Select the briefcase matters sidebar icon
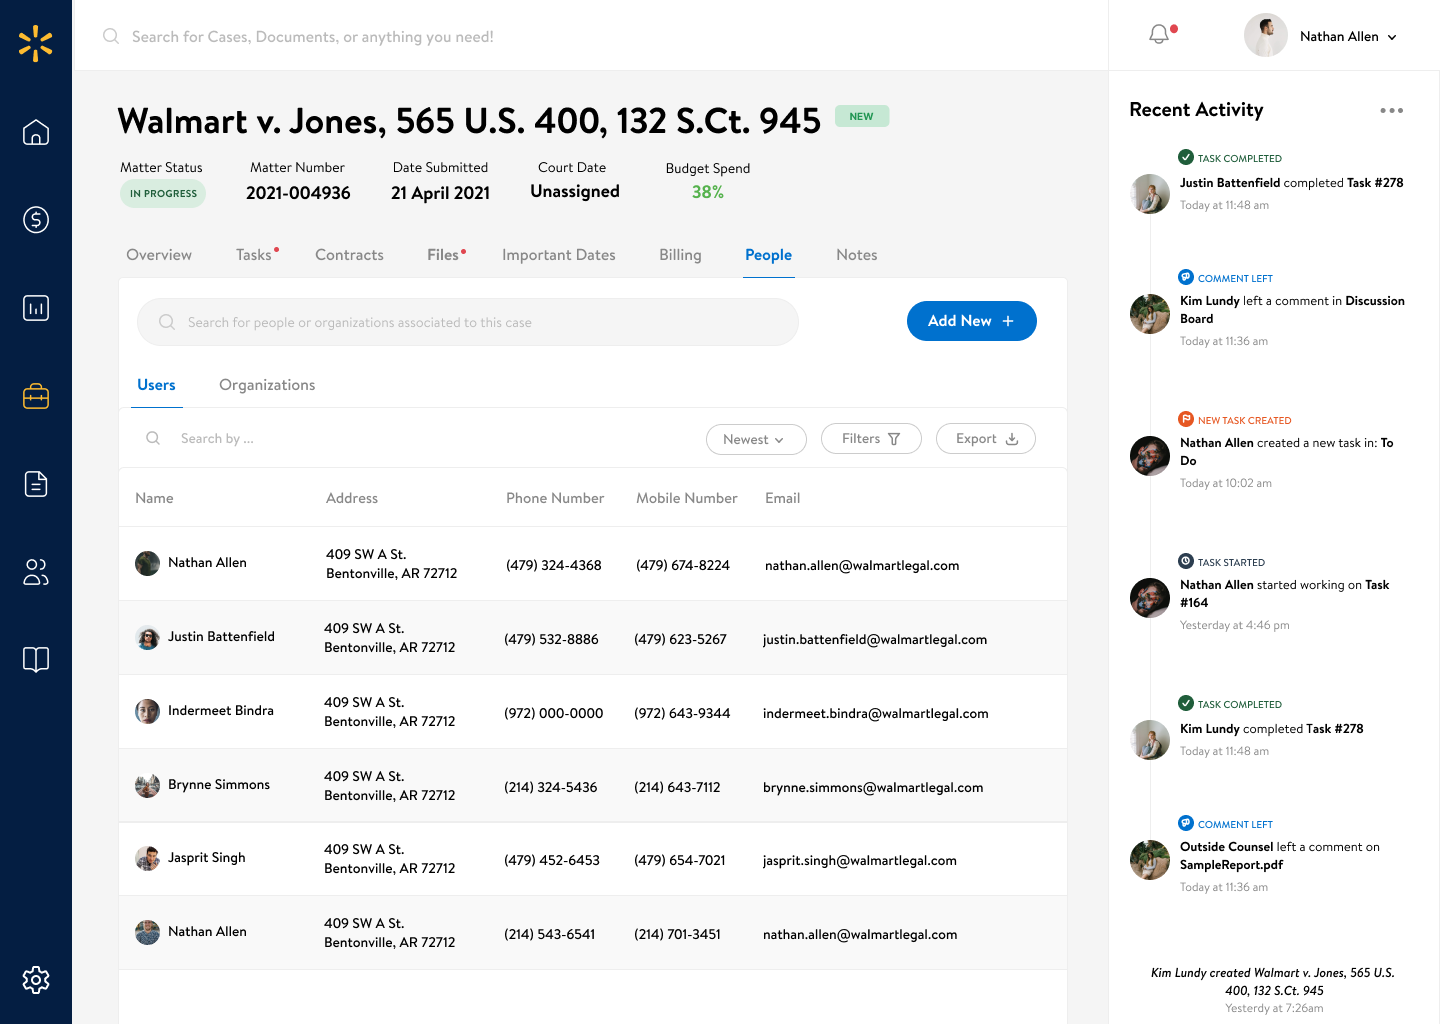Image resolution: width=1440 pixels, height=1024 pixels. [x=36, y=396]
